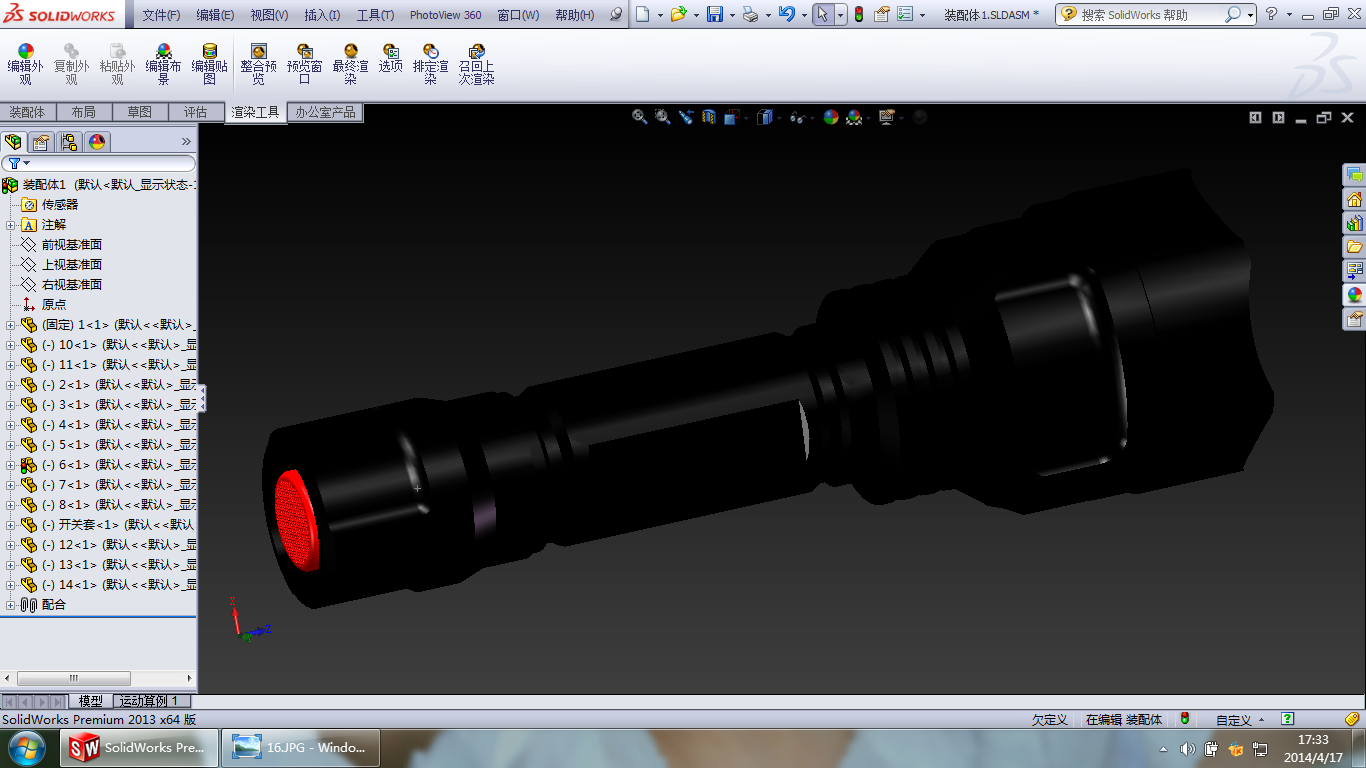Open the 插入(I) menu
This screenshot has height=768, width=1366.
(x=322, y=15)
